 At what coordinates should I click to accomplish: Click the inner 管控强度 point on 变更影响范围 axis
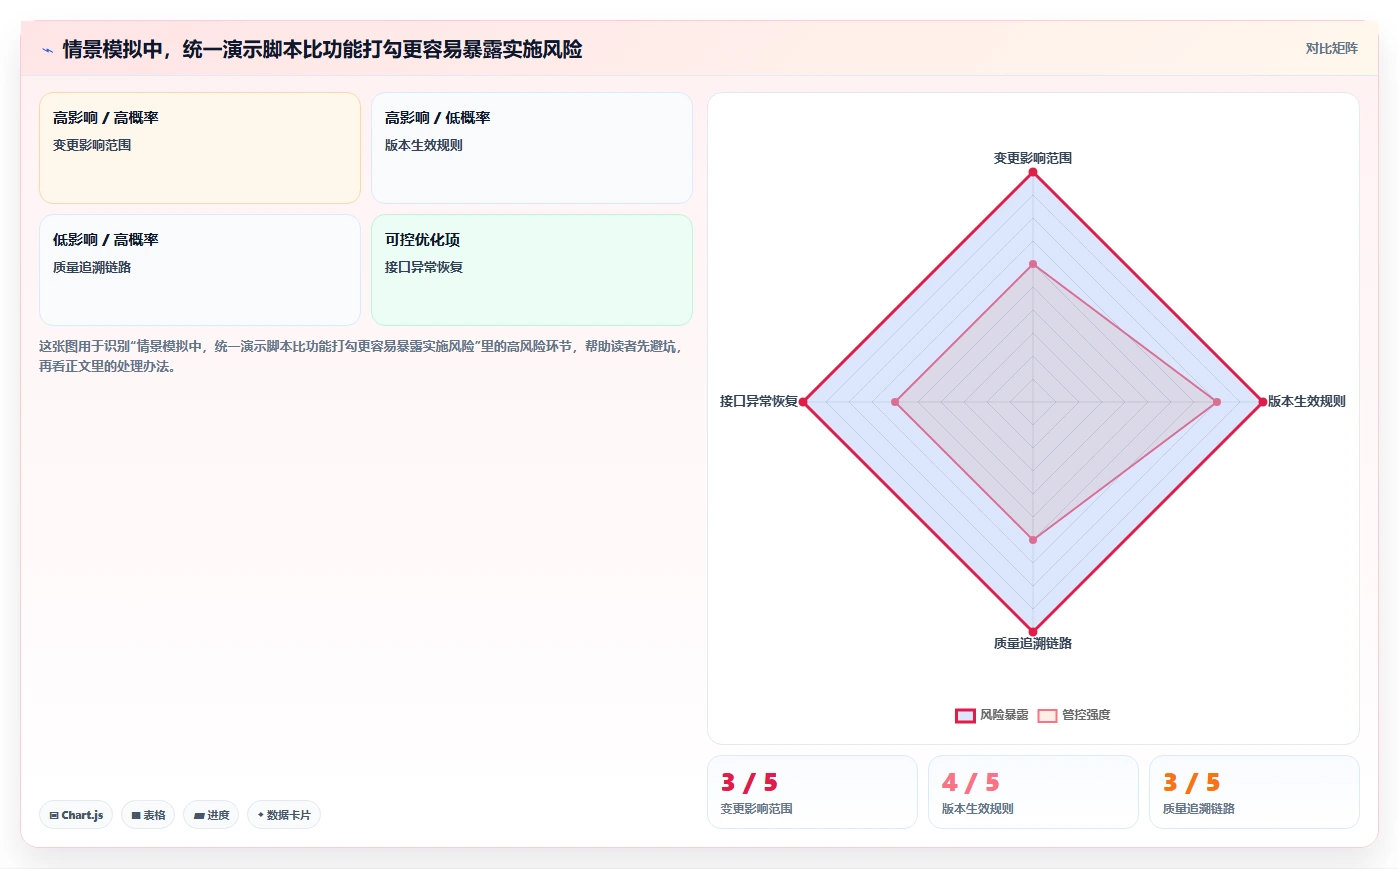tap(1033, 264)
